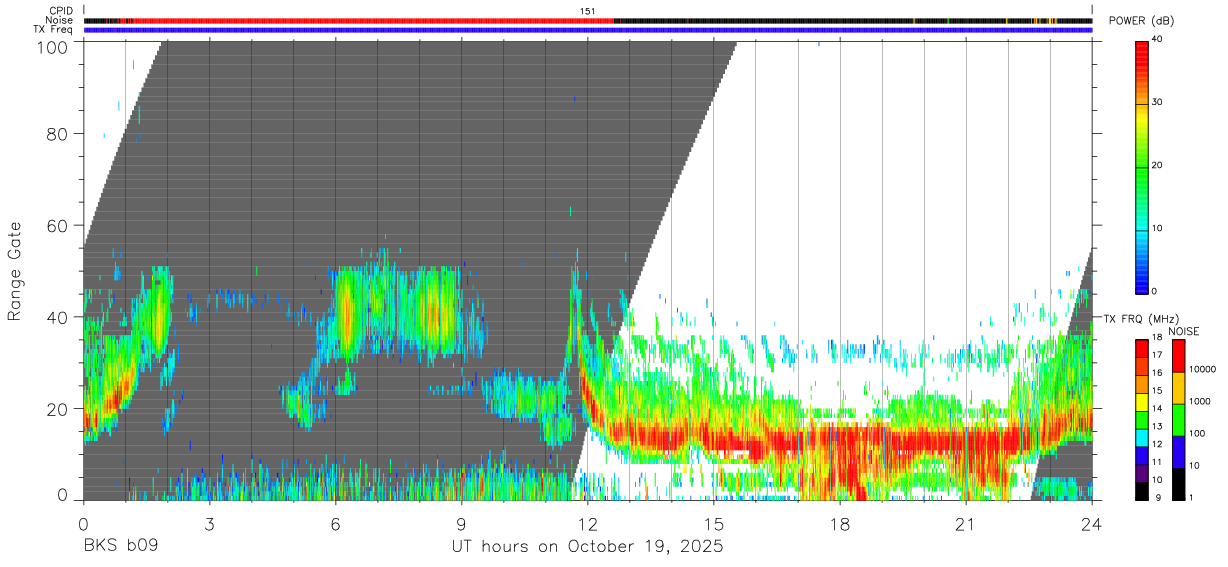Click the 12 hour tick label
The height and width of the screenshot is (567, 1228).
587,524
